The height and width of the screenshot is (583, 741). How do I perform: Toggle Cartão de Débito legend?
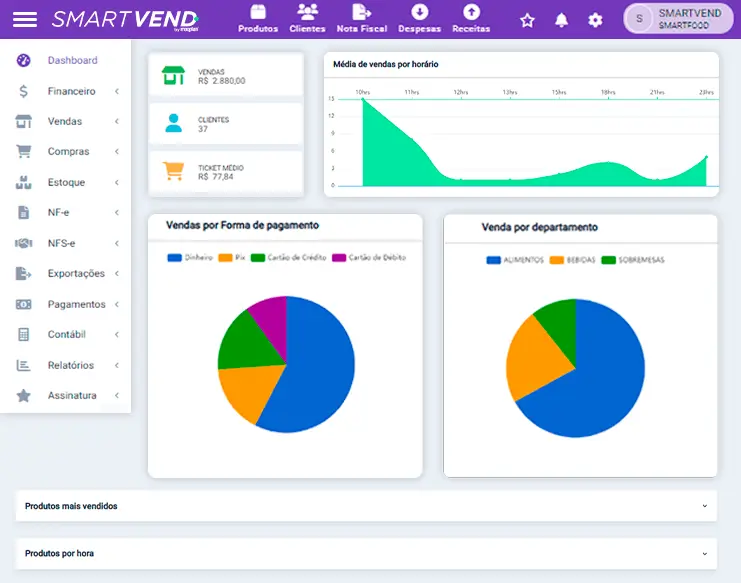pyautogui.click(x=369, y=257)
